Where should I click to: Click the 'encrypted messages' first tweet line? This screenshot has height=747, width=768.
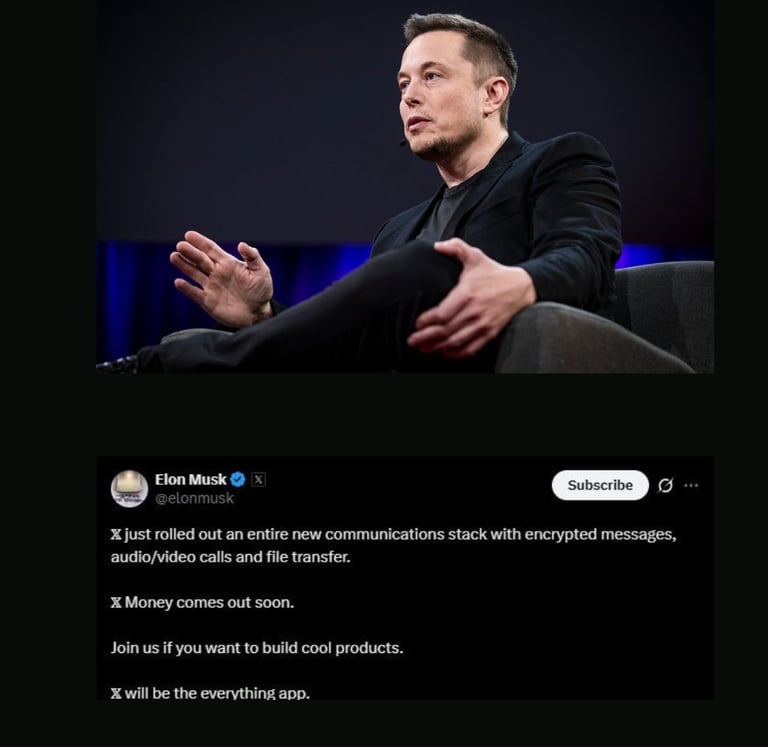coord(393,534)
